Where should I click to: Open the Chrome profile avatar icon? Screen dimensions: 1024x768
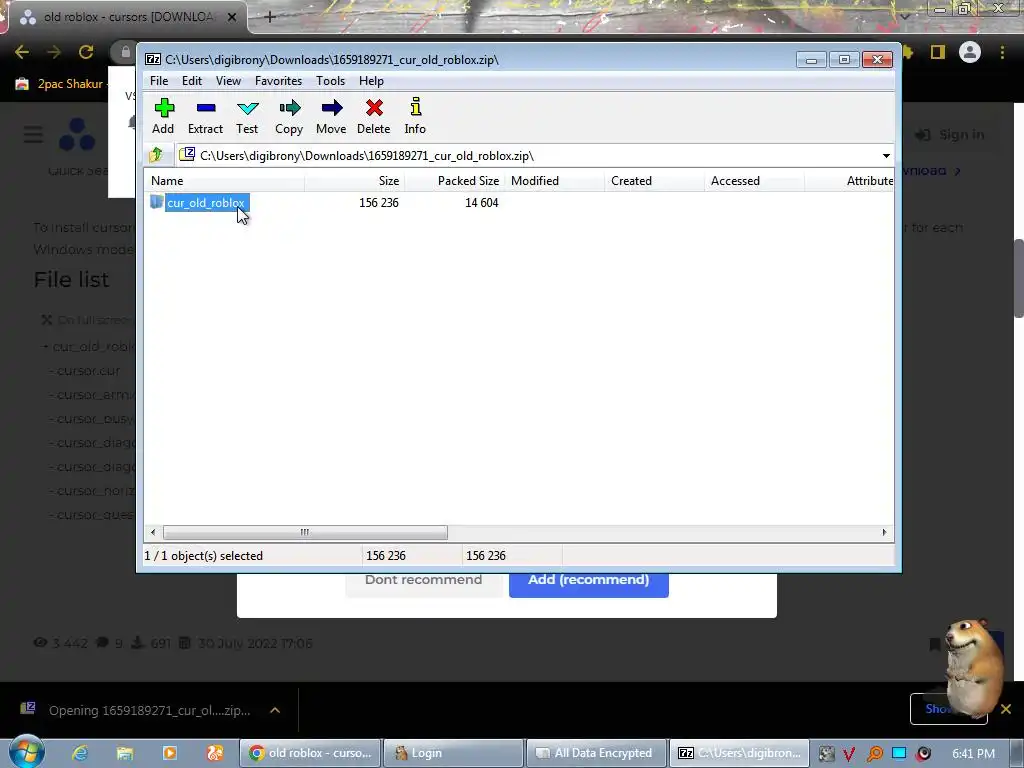click(x=970, y=52)
